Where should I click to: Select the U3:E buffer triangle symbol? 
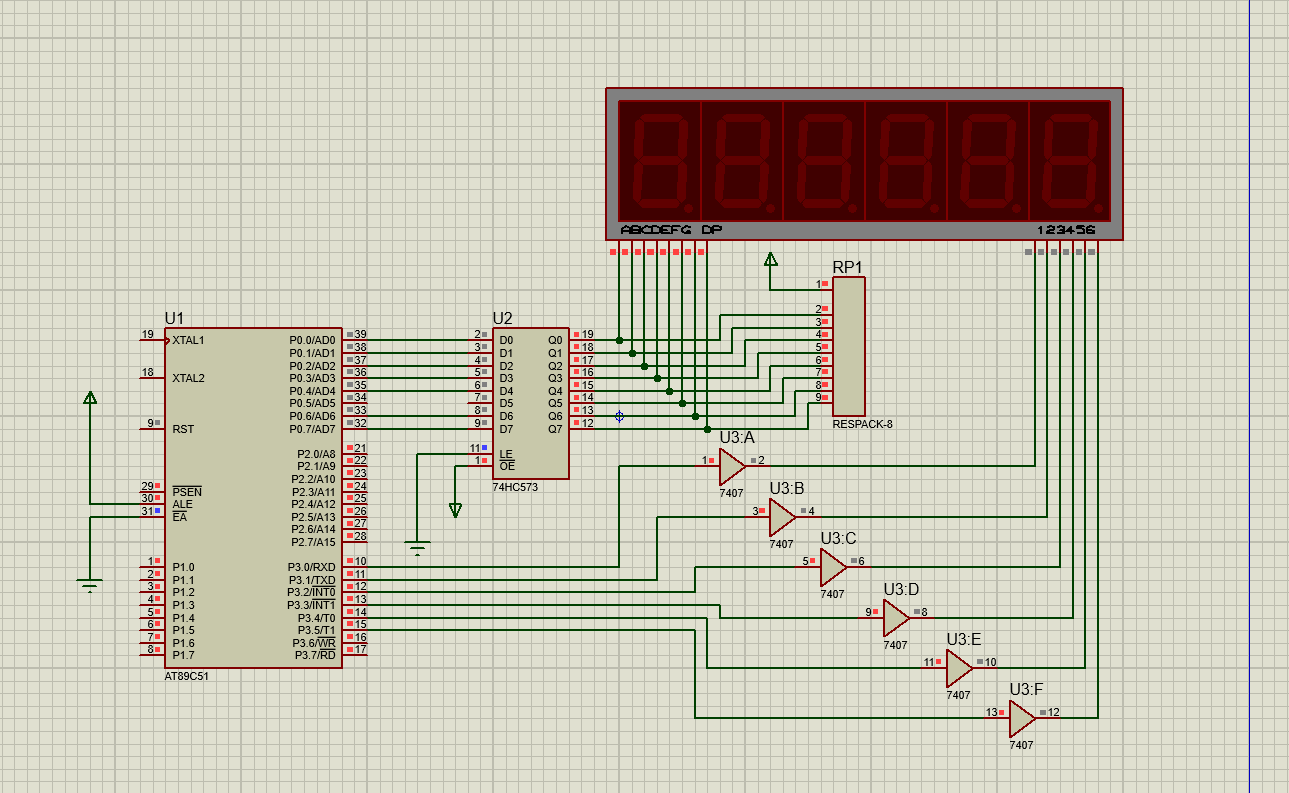point(959,668)
